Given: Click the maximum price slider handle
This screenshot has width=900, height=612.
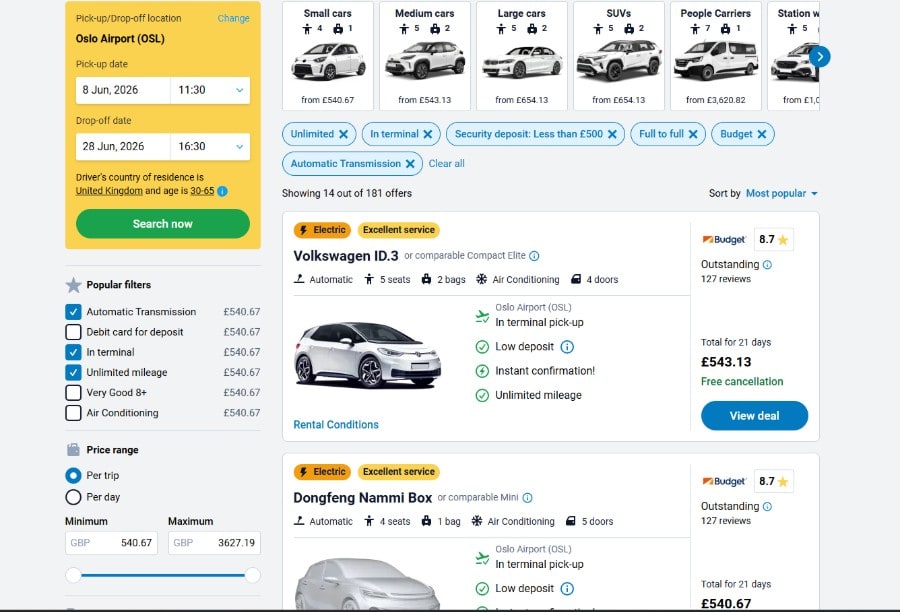Looking at the screenshot, I should click(253, 575).
